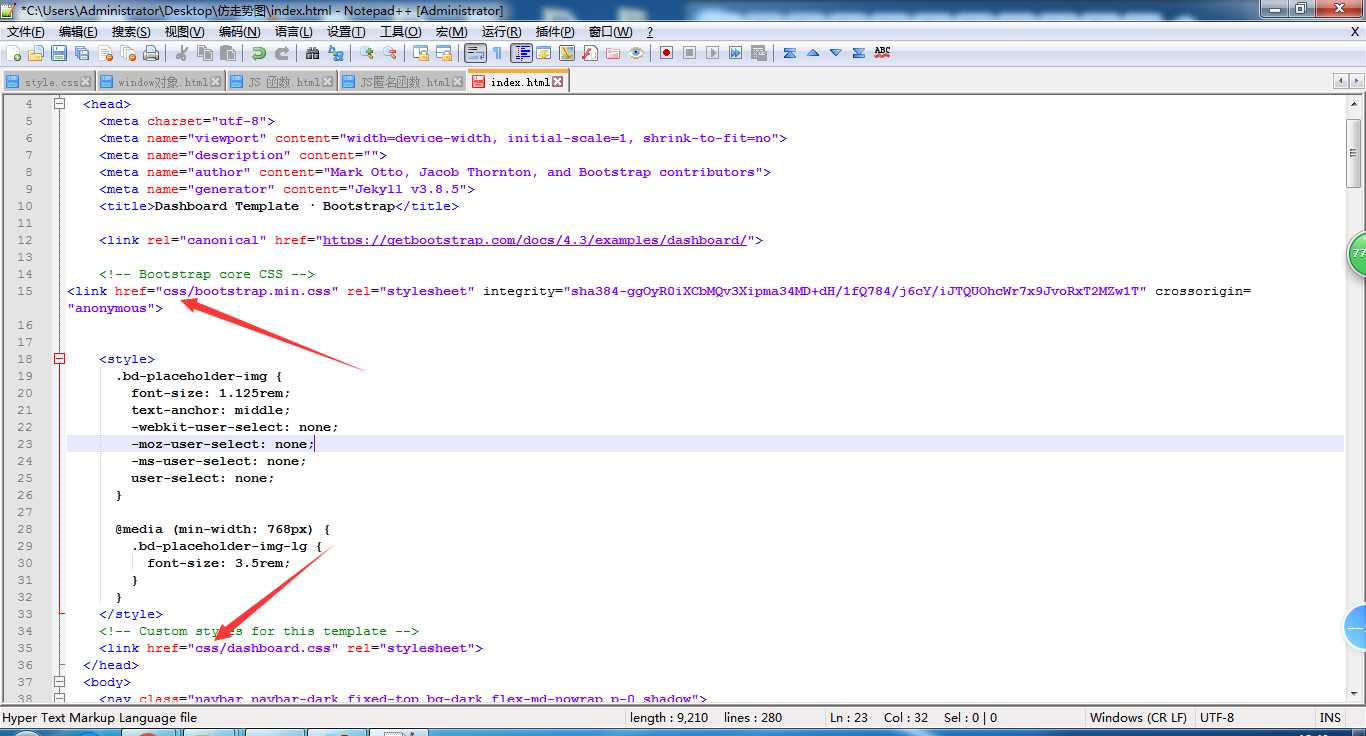Click the tab bar scroll-left arrow
This screenshot has width=1366, height=736.
coord(1340,81)
